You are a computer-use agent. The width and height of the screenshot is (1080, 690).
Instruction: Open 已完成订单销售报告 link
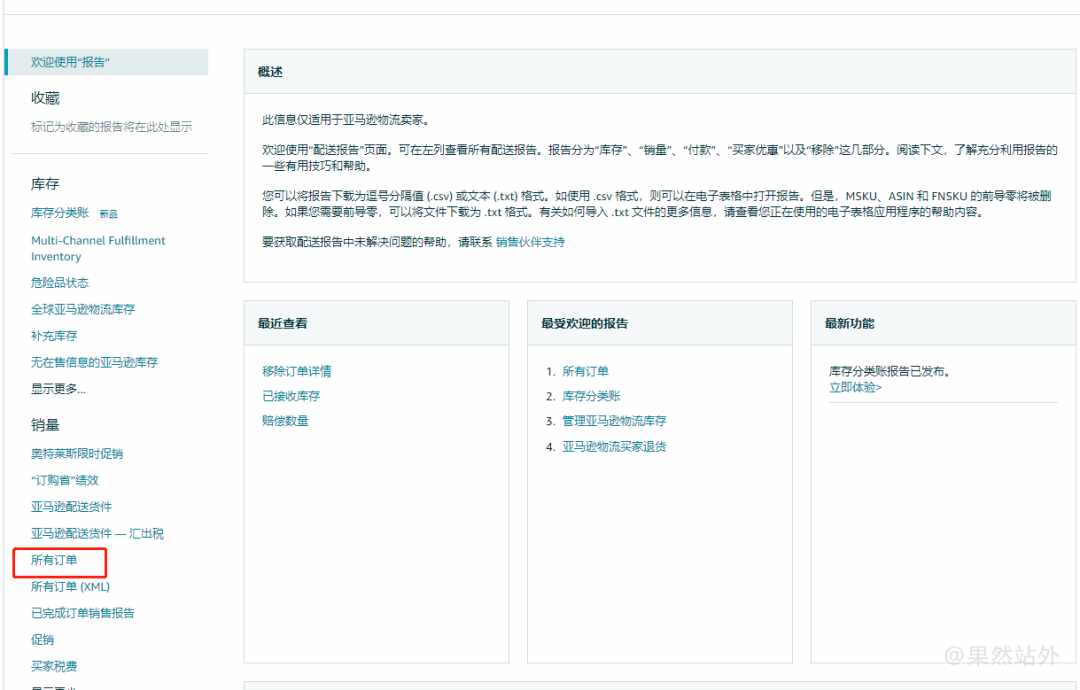pyautogui.click(x=83, y=613)
